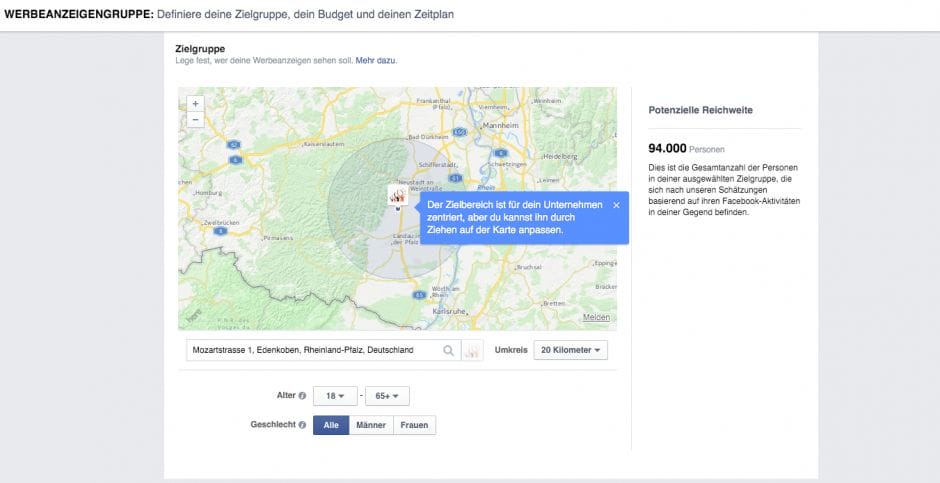This screenshot has width=940, height=483.
Task: Click the Zielgruppe section heading
Action: 200,49
